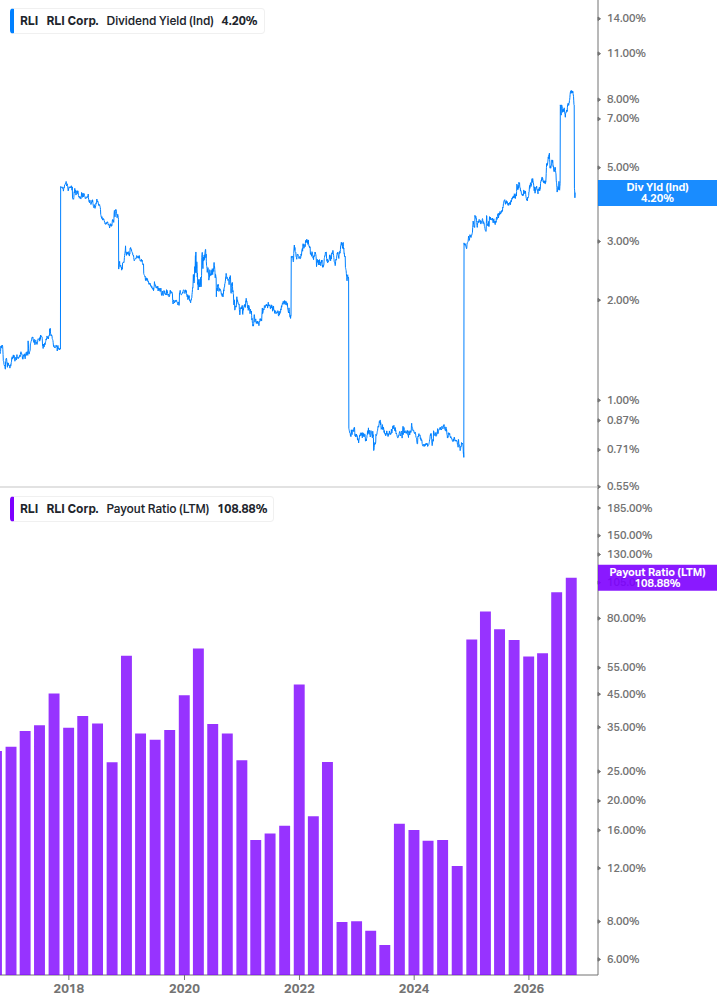Click the 130.00% payout ratio axis label
Screen dimensions: 717x1005
click(x=629, y=554)
